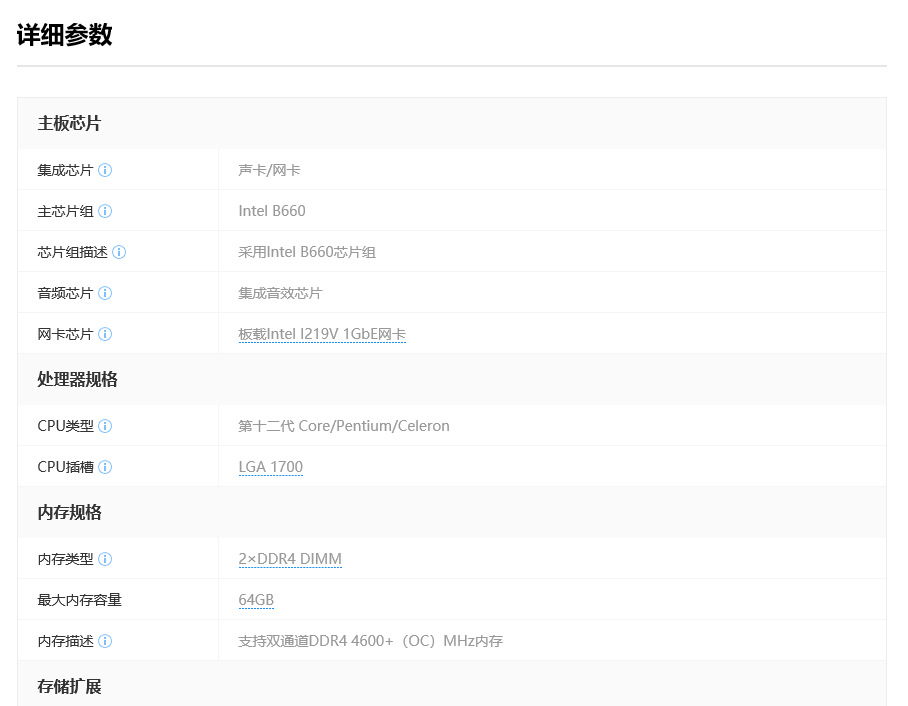Screen dimensions: 908x706
Task: Click the info icon next to CPU类型
Action: point(105,426)
